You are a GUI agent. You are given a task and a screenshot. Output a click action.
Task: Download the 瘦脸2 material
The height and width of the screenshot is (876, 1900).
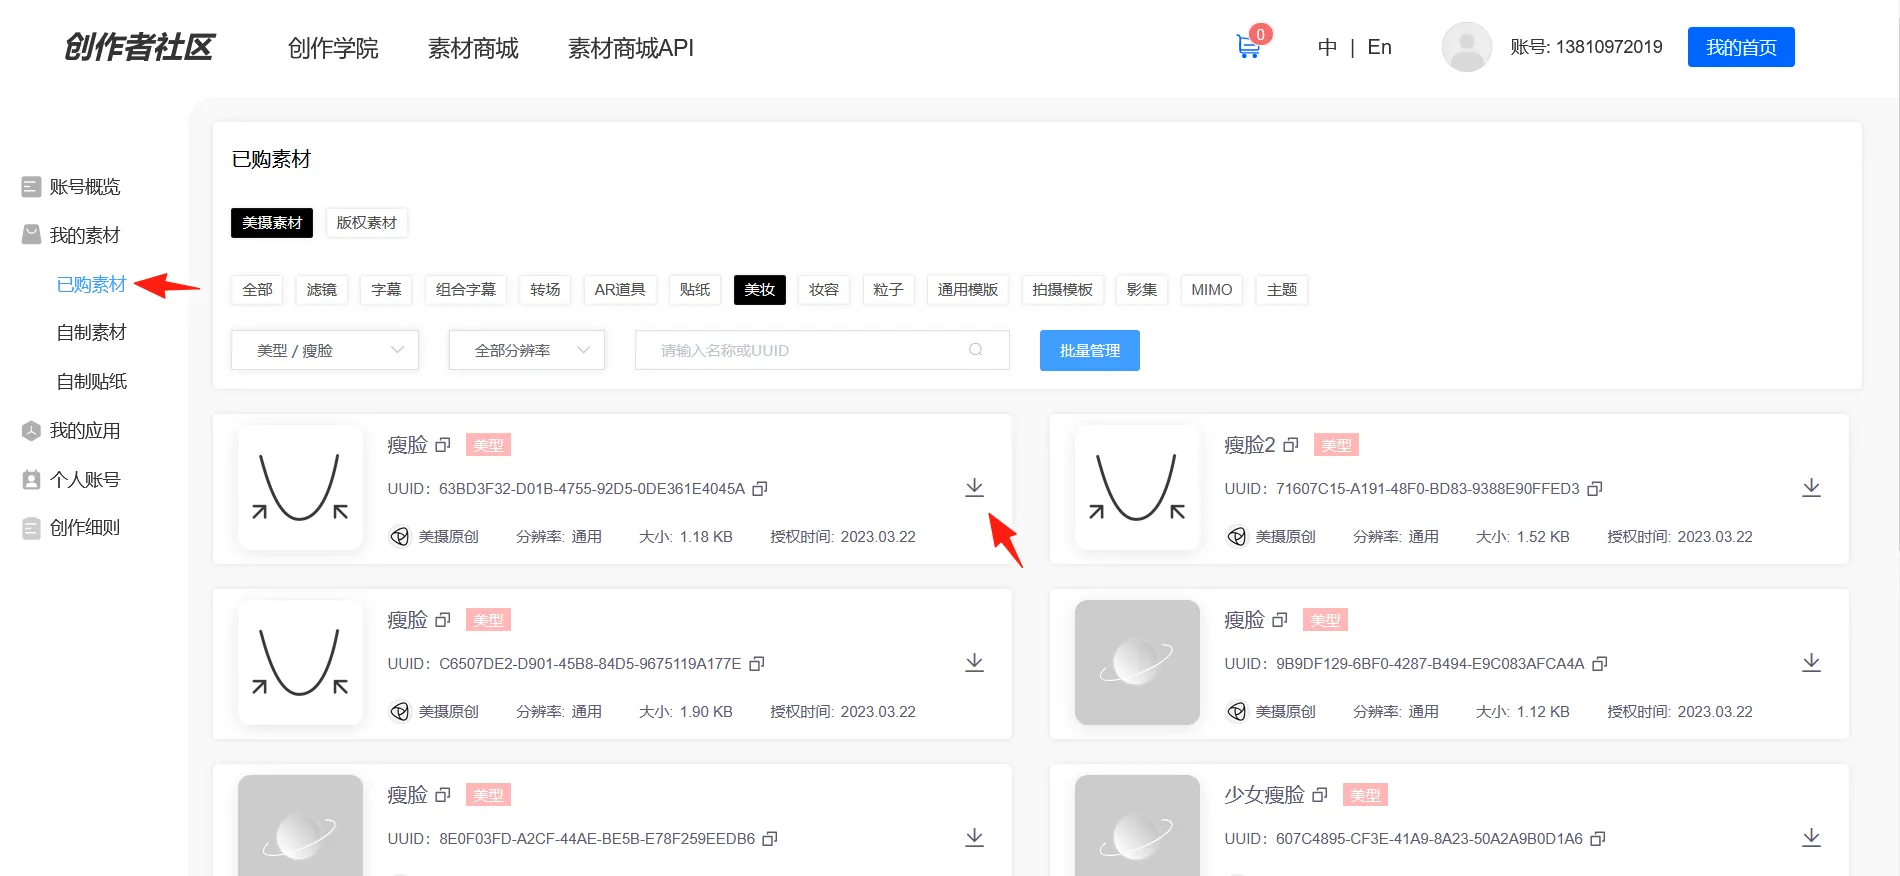point(1811,488)
